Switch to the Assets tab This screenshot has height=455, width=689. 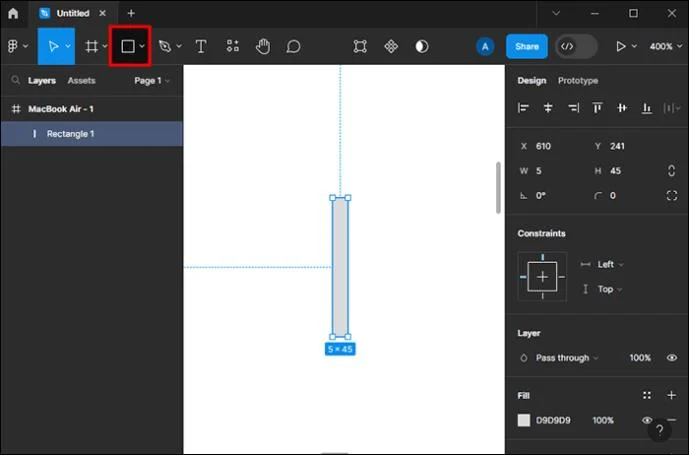coord(81,80)
